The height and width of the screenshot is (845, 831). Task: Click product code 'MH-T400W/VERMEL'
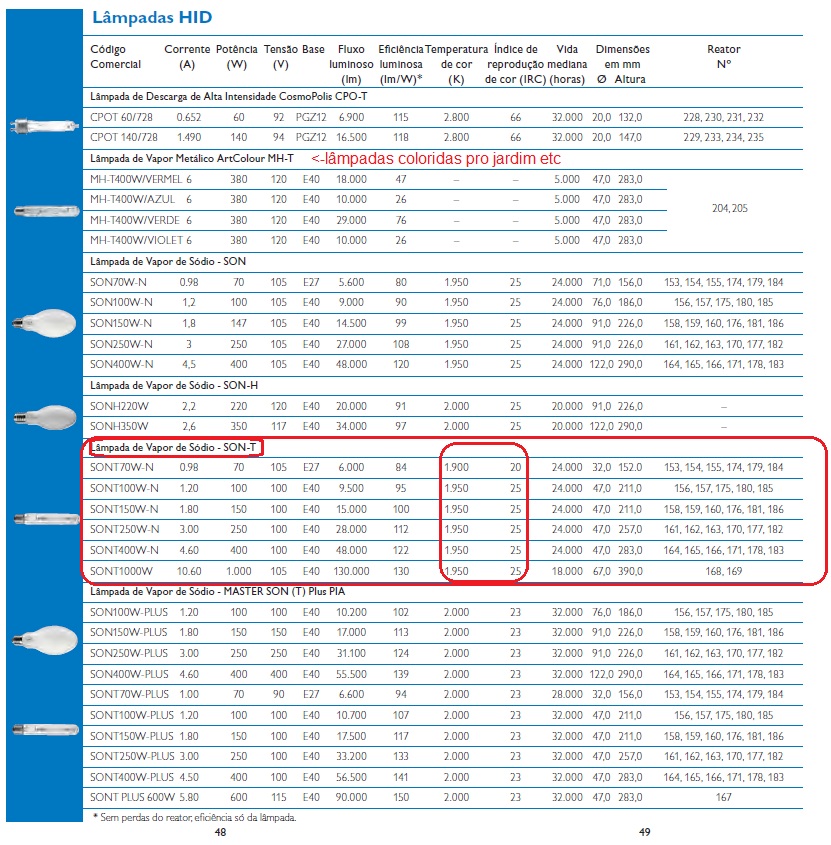click(136, 179)
